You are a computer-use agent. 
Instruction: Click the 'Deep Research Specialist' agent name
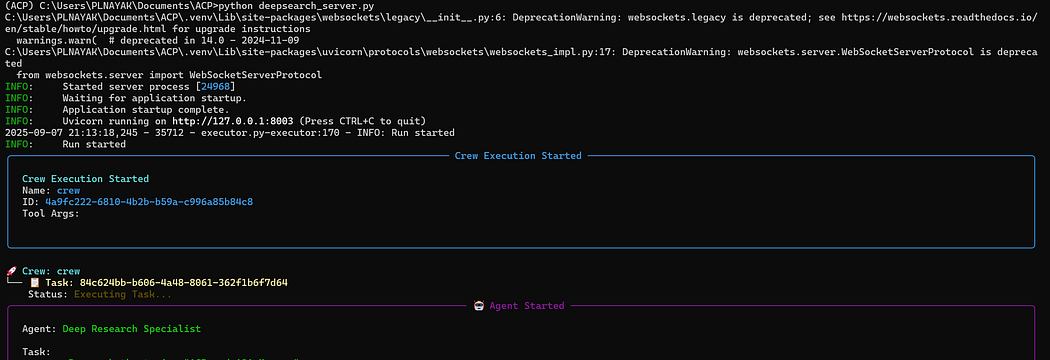pos(131,329)
